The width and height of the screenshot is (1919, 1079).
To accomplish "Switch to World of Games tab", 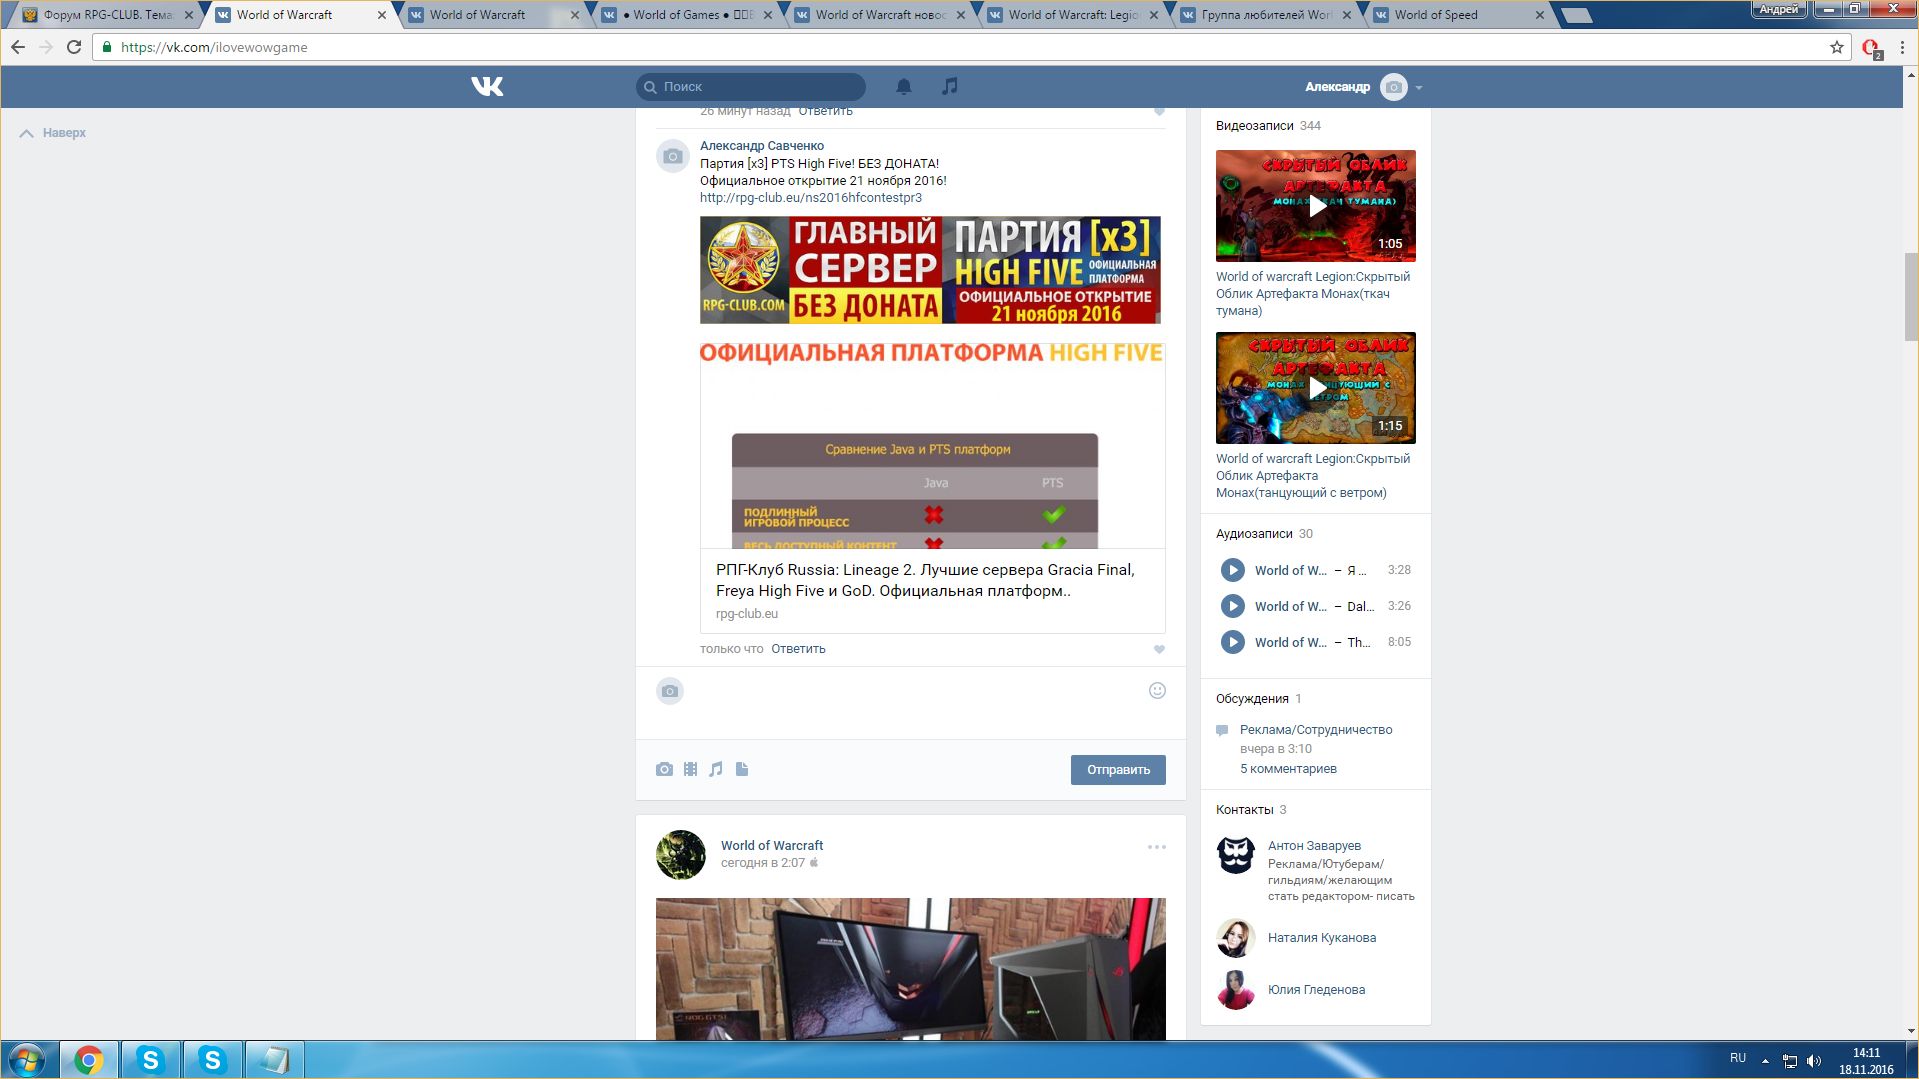I will [686, 15].
